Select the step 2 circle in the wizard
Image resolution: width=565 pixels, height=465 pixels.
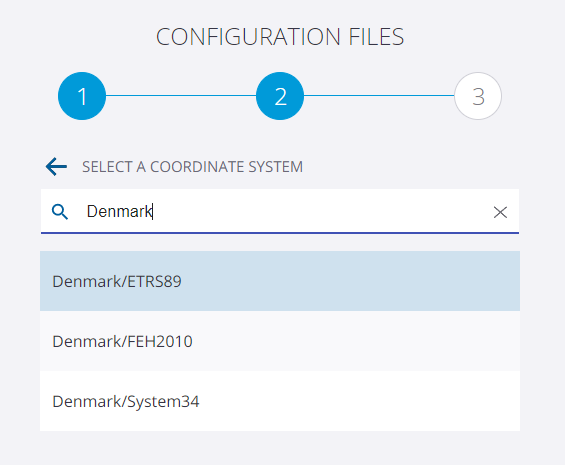coord(280,96)
